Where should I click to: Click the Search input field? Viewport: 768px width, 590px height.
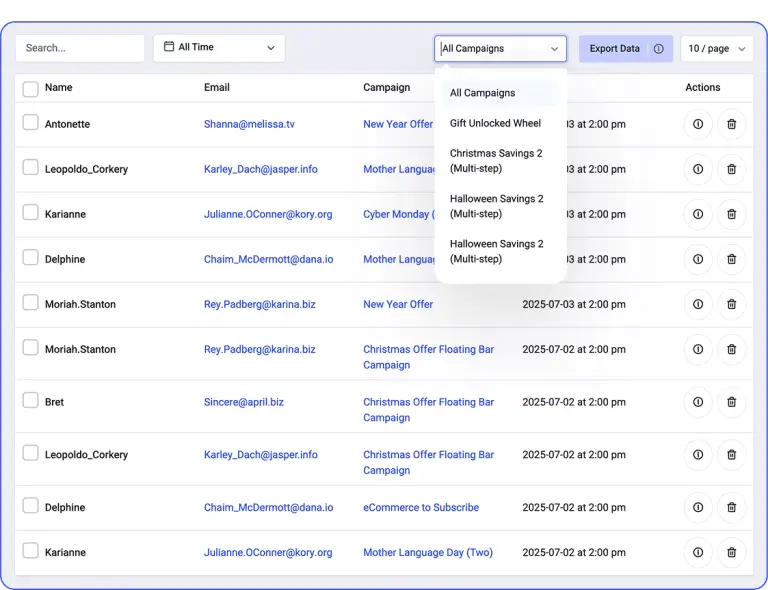[x=80, y=48]
